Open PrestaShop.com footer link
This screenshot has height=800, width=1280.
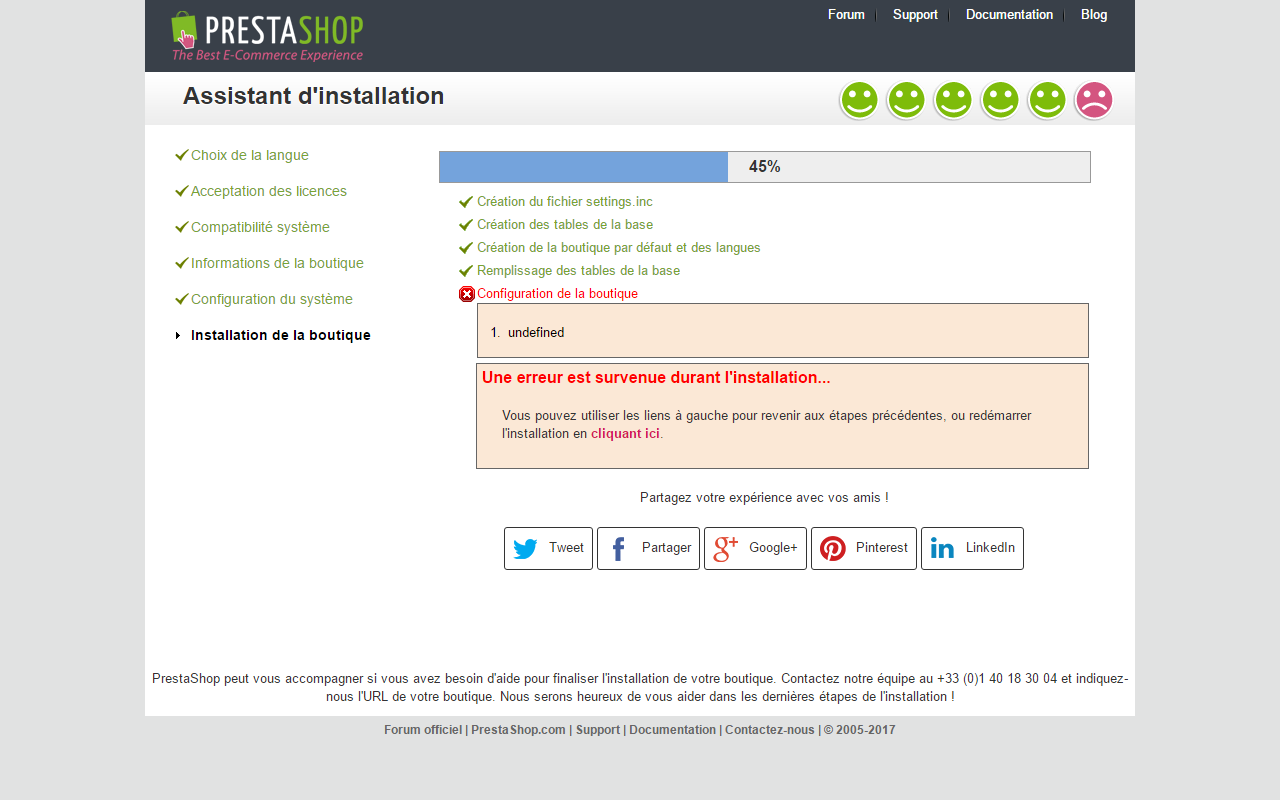click(518, 730)
